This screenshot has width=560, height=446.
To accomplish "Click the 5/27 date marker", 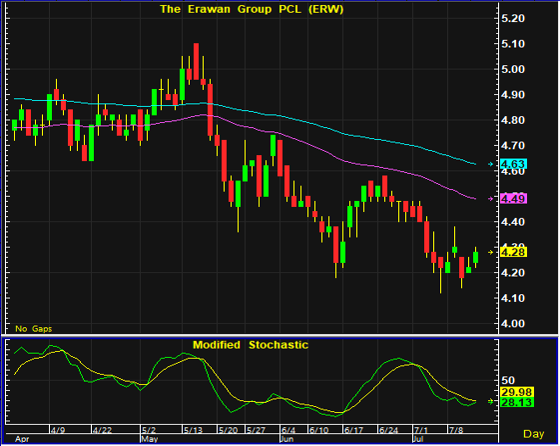I will tap(256, 430).
